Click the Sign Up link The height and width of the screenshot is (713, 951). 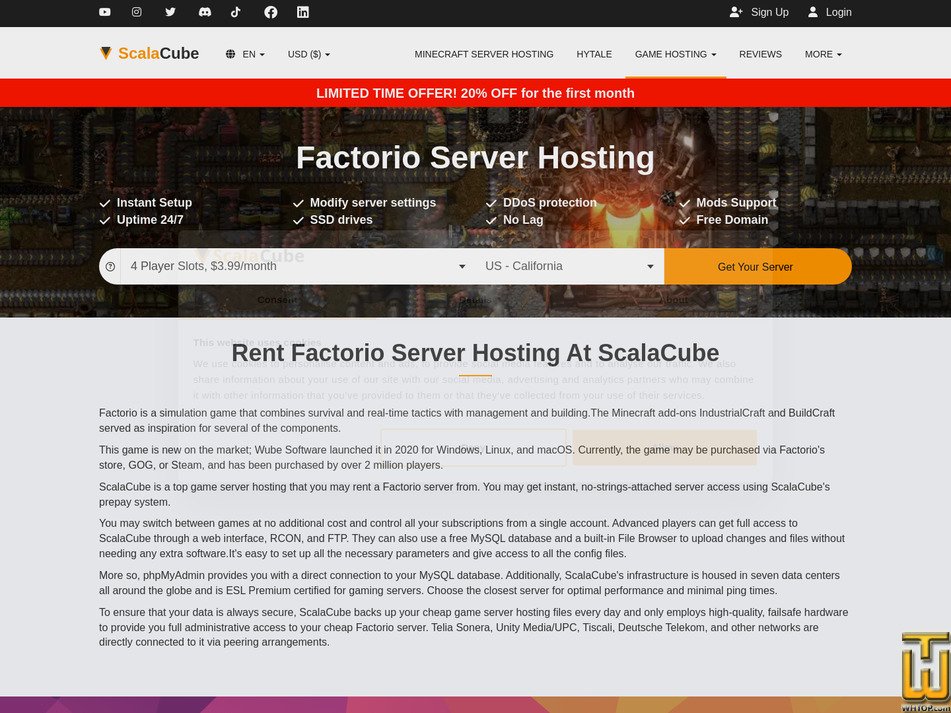pos(760,12)
